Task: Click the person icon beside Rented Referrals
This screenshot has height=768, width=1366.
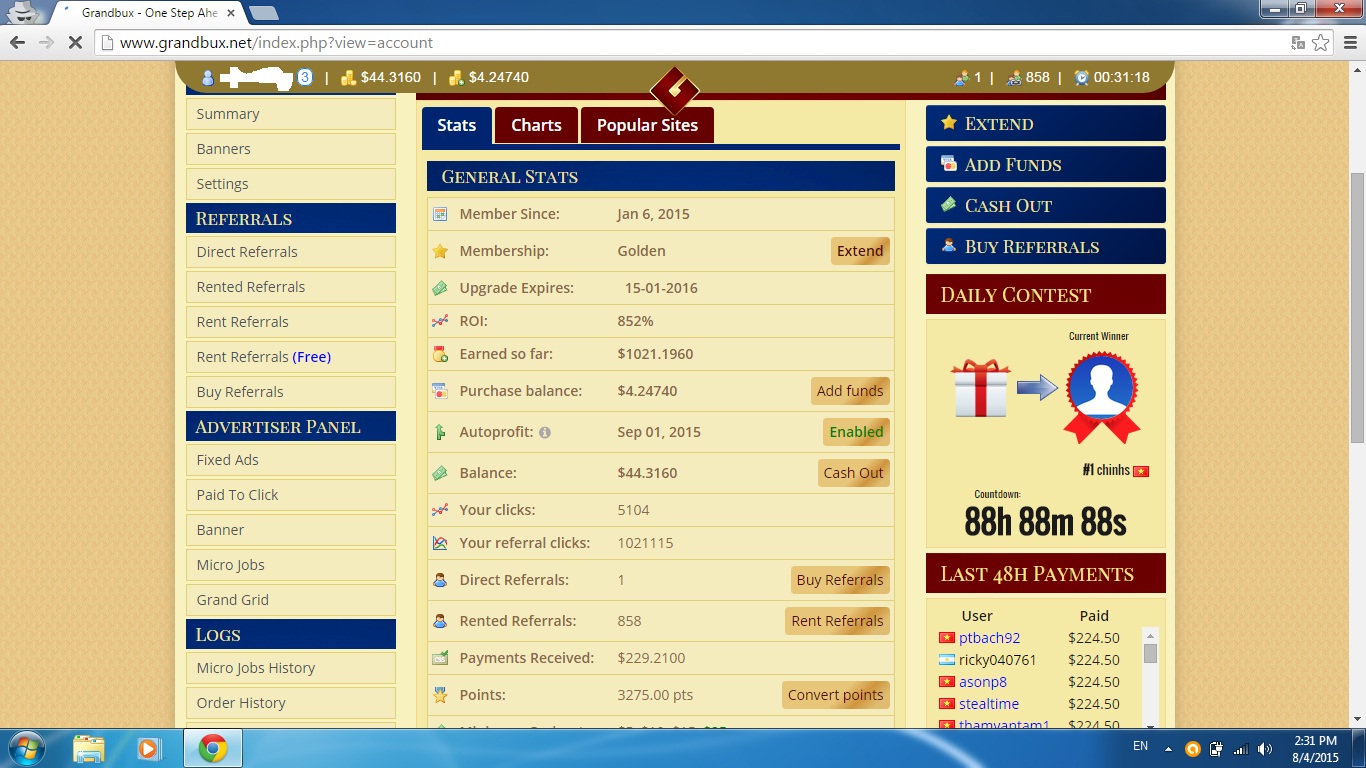Action: pos(440,621)
